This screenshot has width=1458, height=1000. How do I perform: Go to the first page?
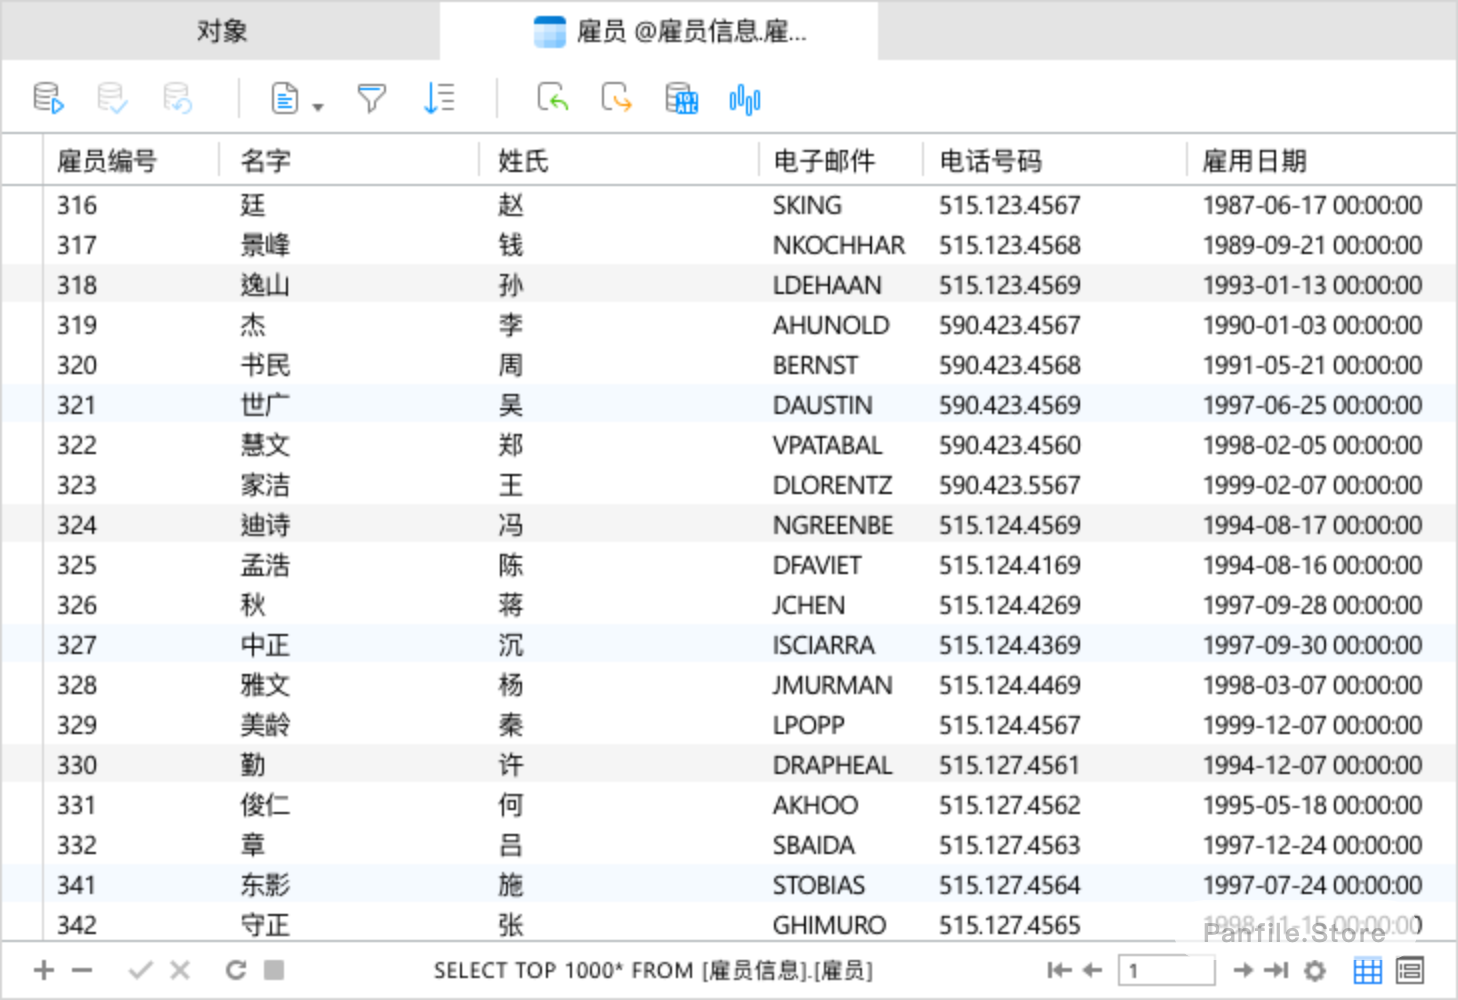[x=1059, y=970]
